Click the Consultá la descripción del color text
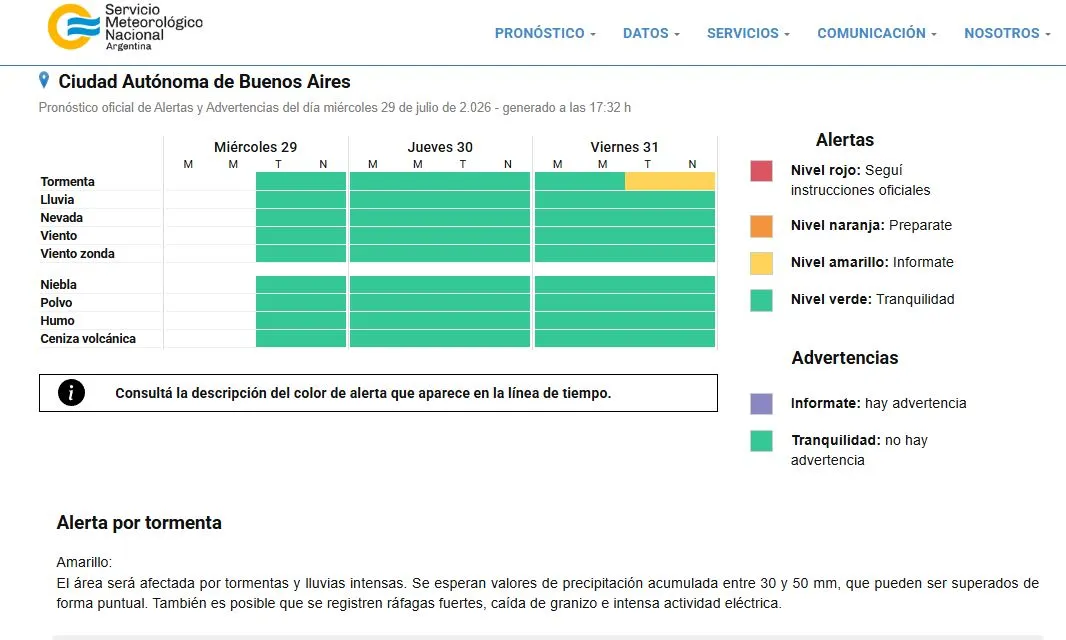Viewport: 1066px width, 640px height. point(363,393)
